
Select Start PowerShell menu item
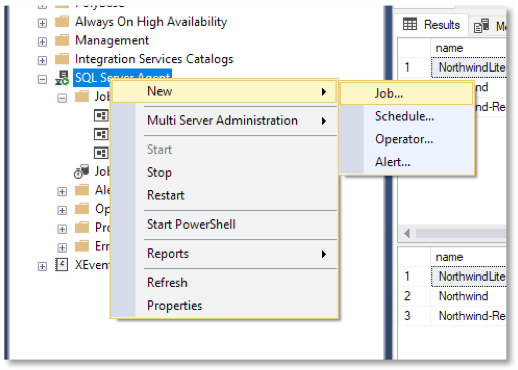pos(224,225)
